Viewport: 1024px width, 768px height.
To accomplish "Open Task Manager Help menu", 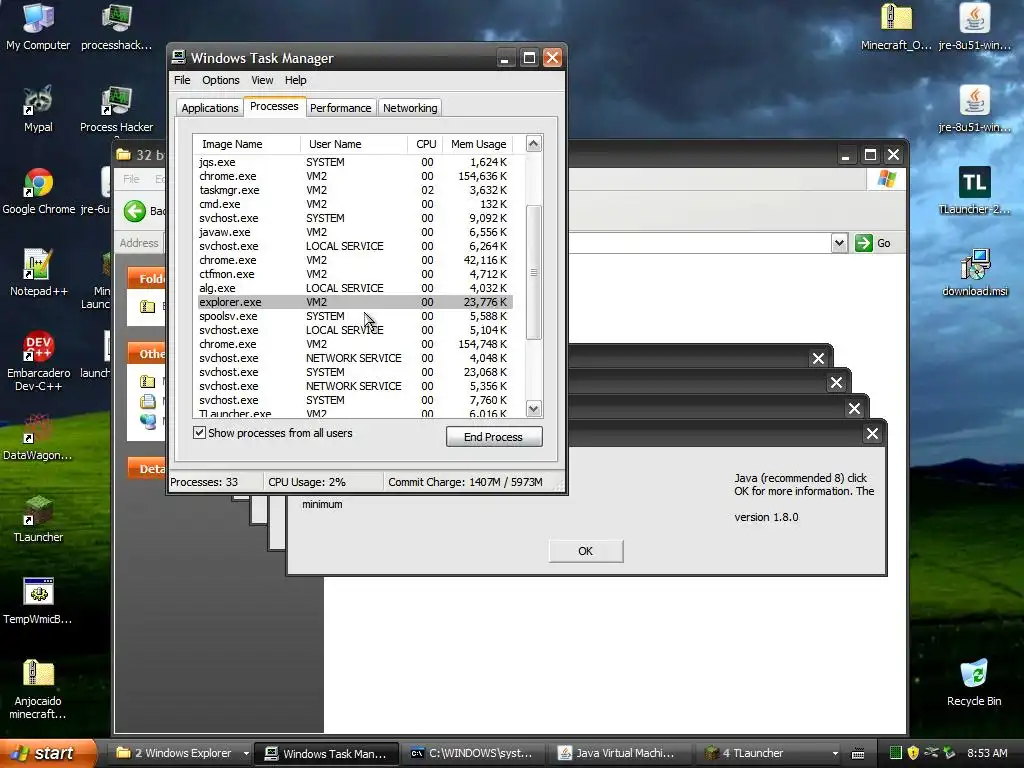I will click(295, 80).
